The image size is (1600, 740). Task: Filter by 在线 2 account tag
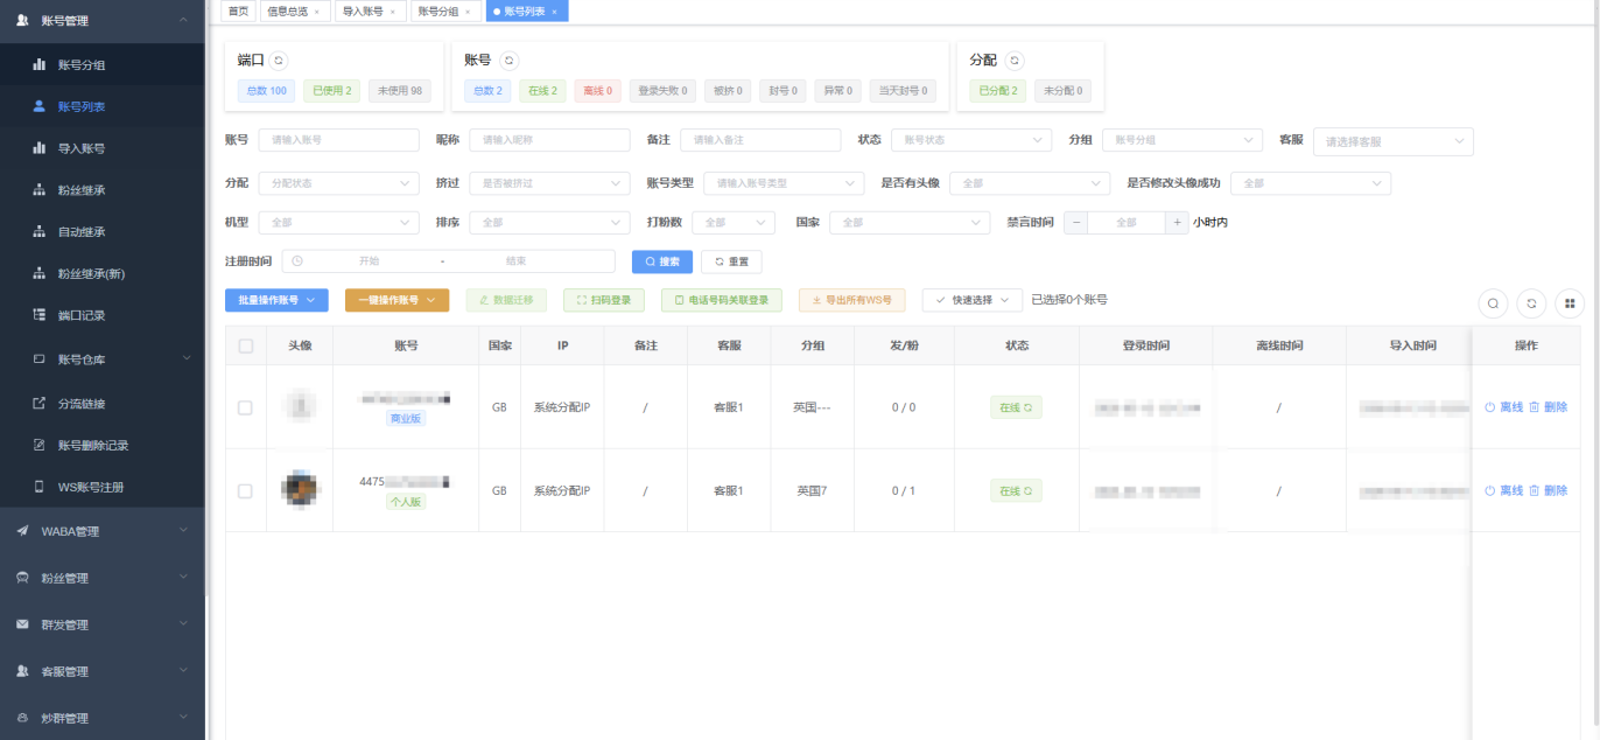coord(543,91)
